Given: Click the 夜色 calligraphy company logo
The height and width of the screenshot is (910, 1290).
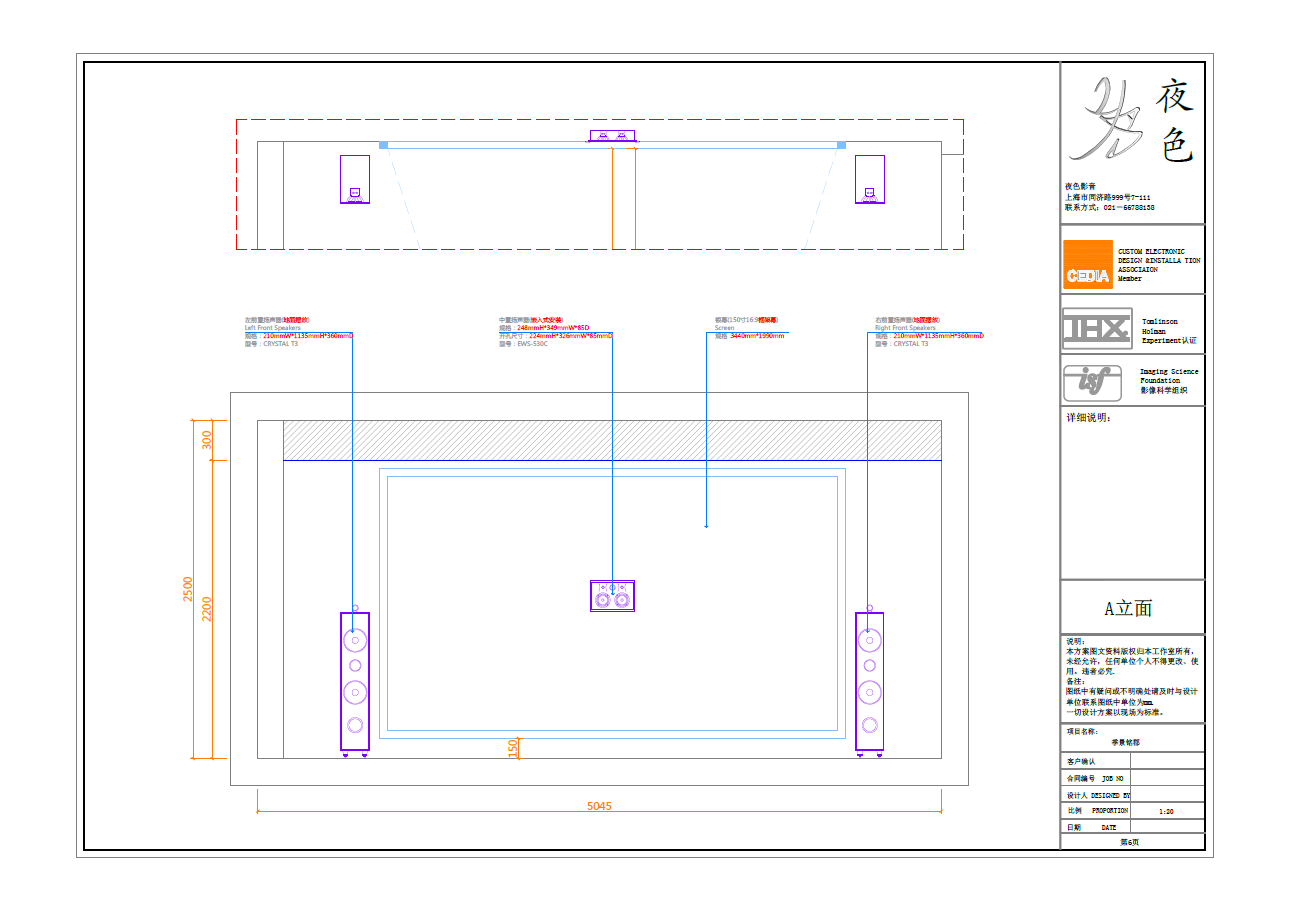Looking at the screenshot, I should coord(1130,120).
